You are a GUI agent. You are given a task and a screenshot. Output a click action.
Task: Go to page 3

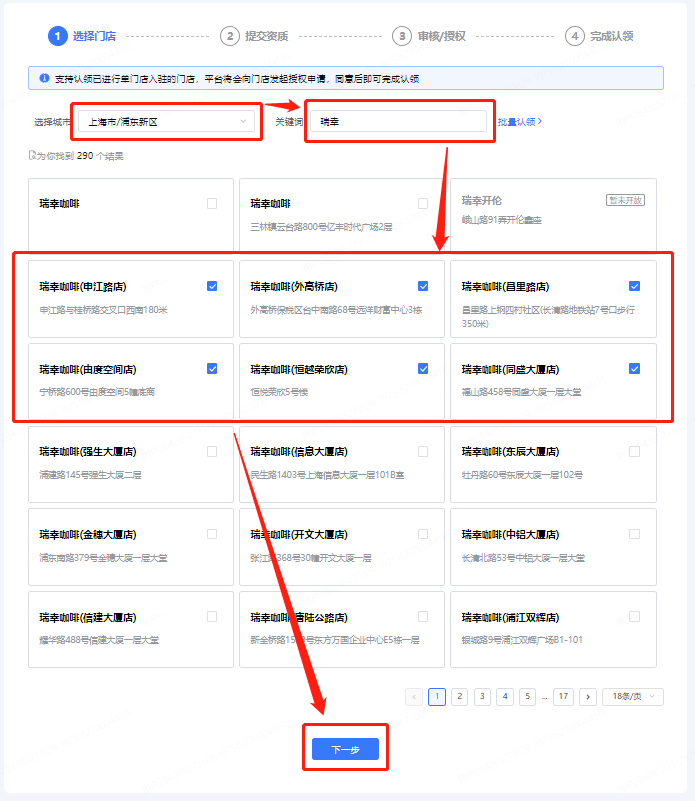pos(482,696)
